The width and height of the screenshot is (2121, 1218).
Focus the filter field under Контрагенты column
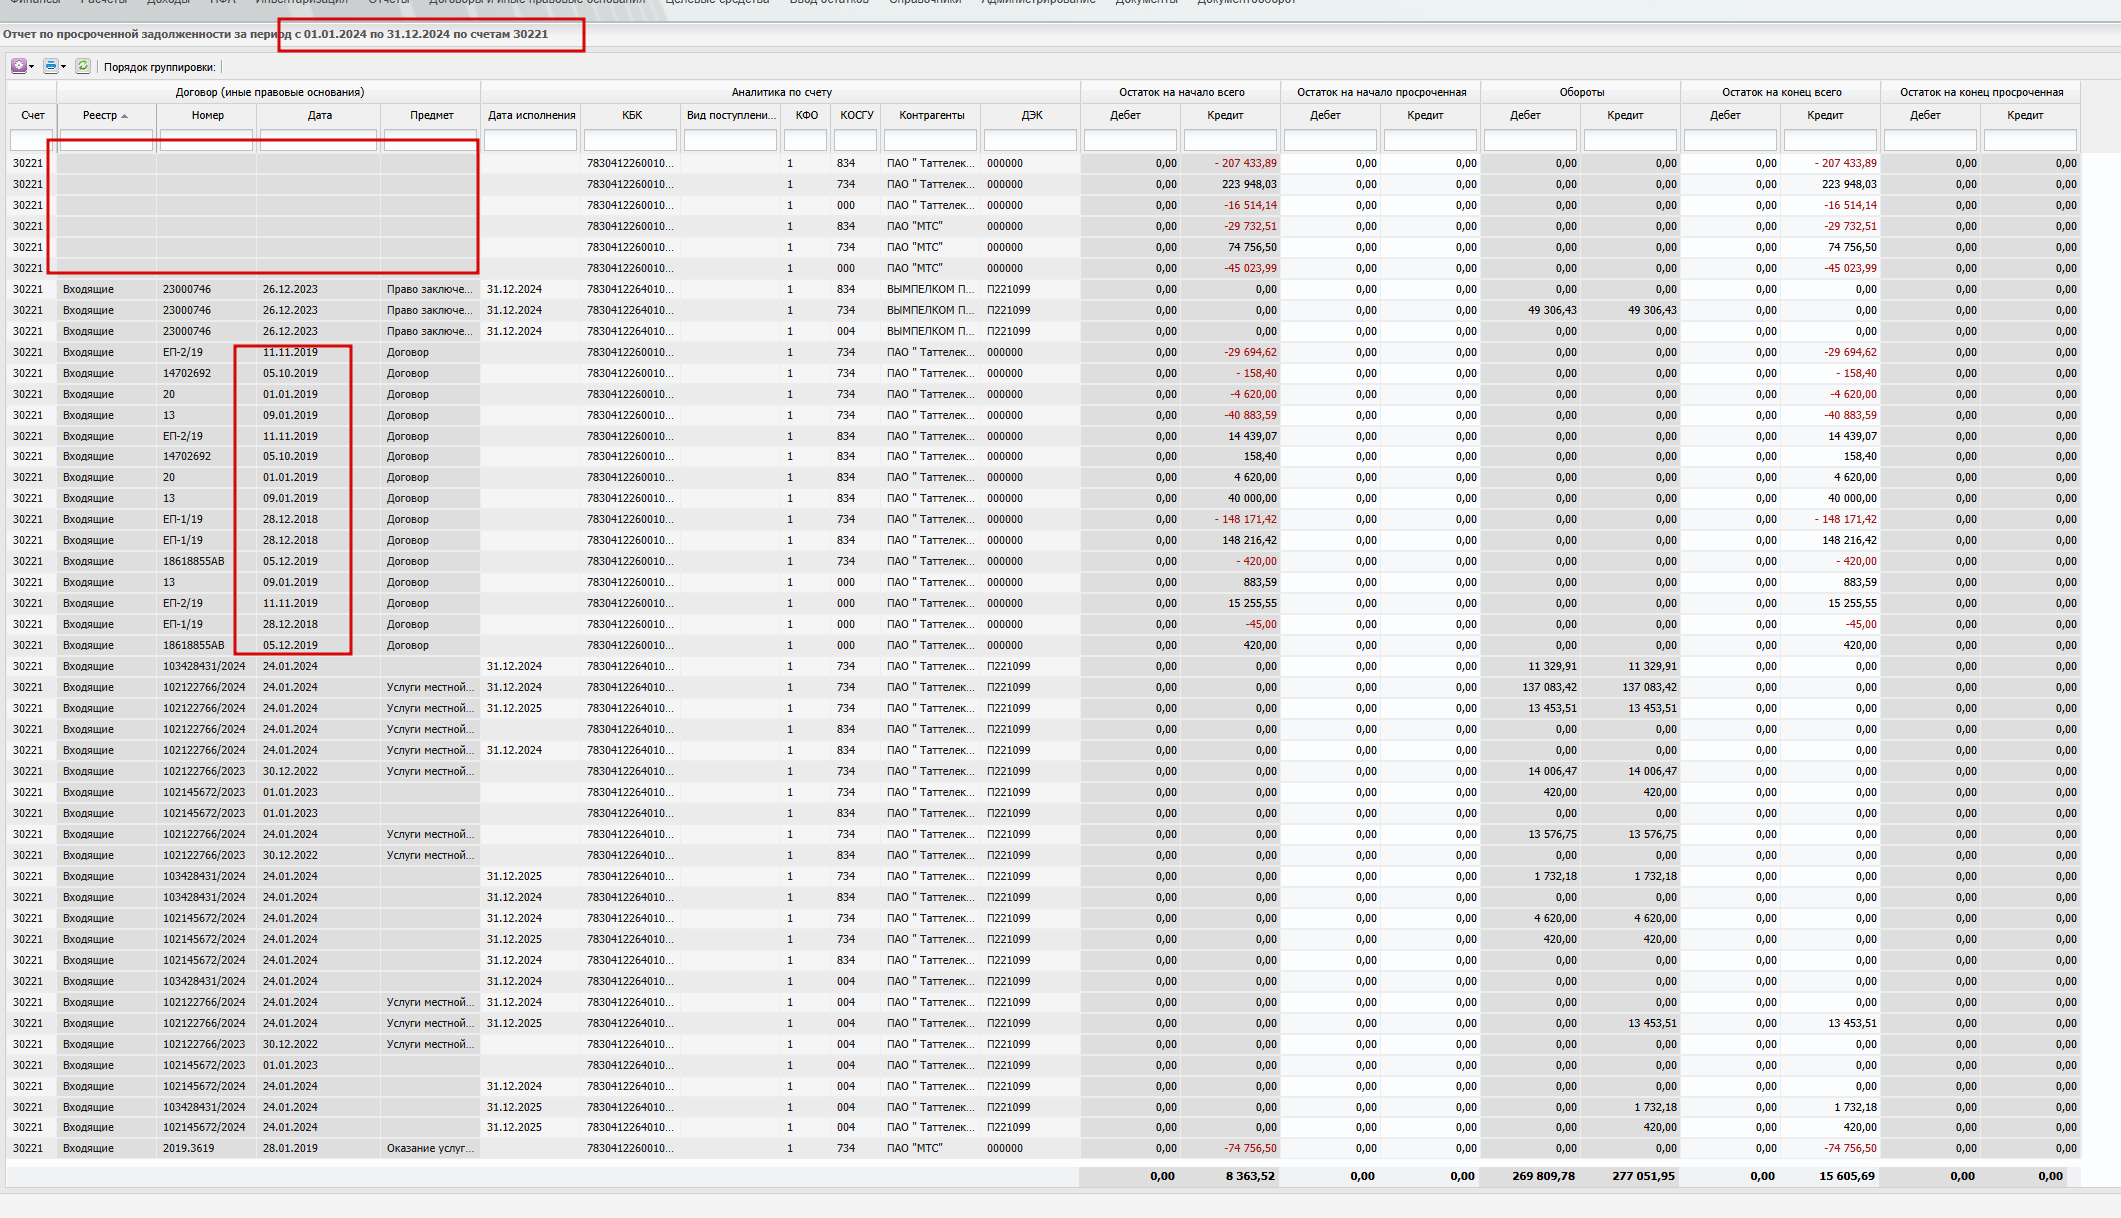point(931,140)
